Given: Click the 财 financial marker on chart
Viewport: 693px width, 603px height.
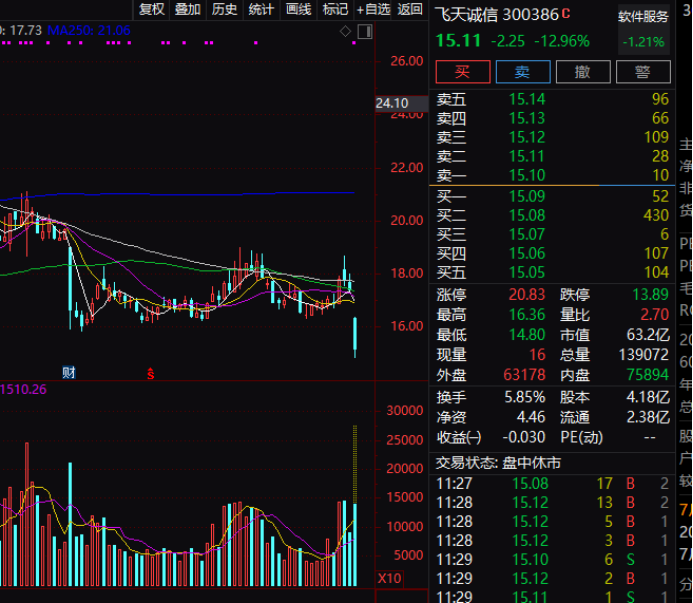Looking at the screenshot, I should (x=69, y=372).
